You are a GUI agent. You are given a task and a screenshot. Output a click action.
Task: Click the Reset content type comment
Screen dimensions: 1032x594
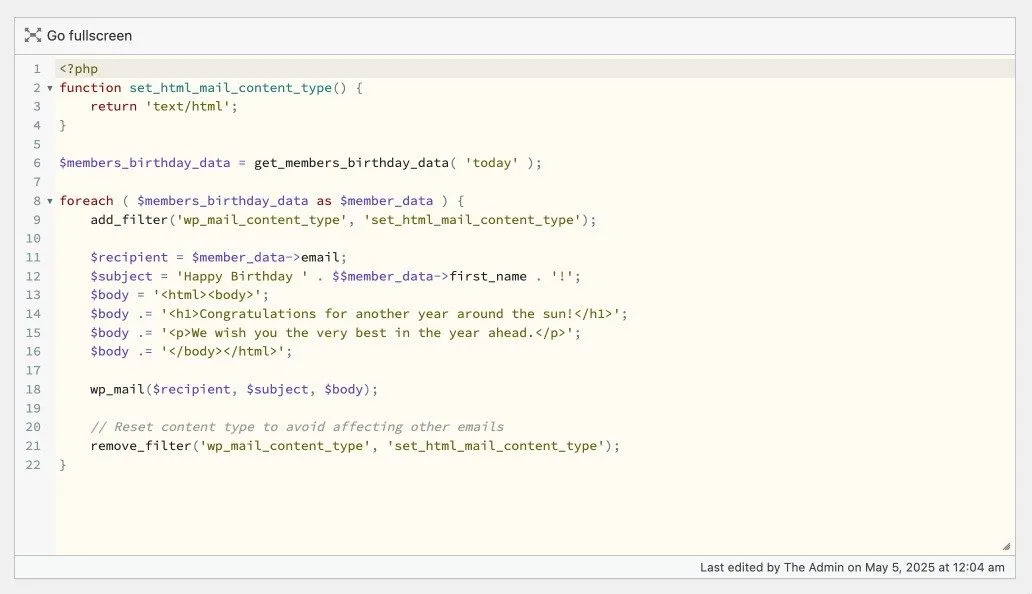pyautogui.click(x=297, y=427)
